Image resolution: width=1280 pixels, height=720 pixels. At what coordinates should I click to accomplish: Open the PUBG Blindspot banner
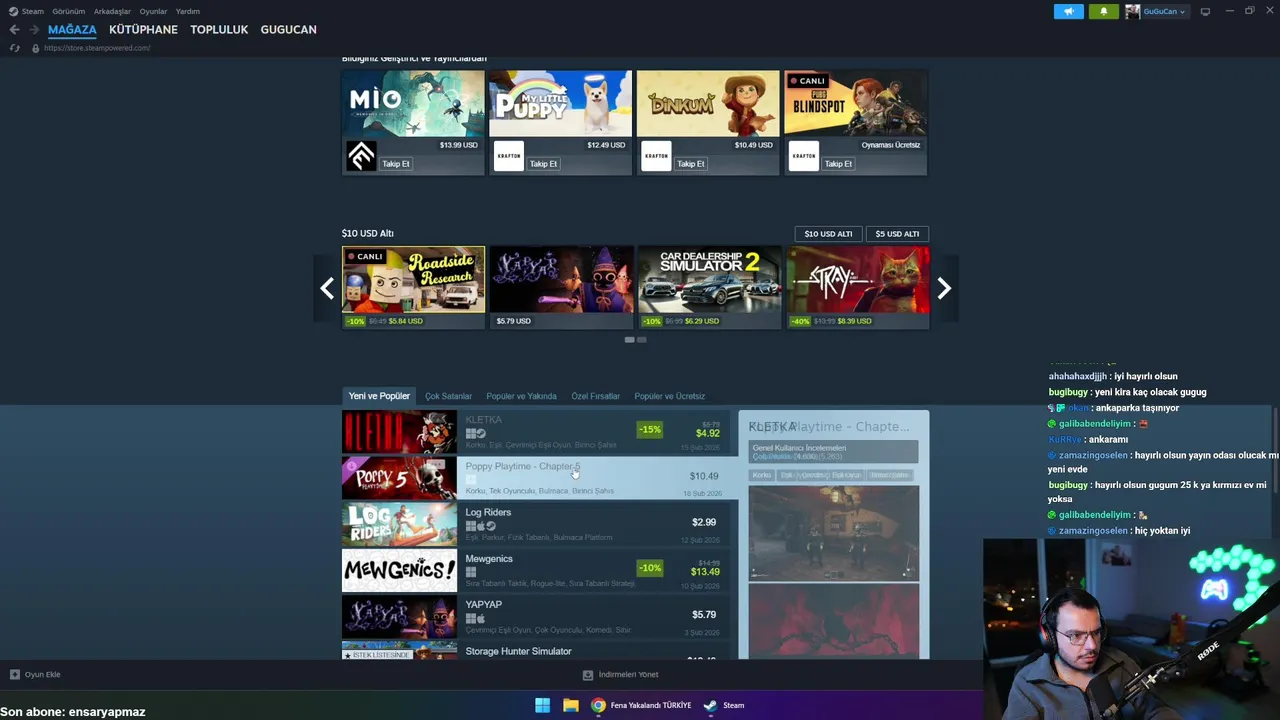point(856,103)
